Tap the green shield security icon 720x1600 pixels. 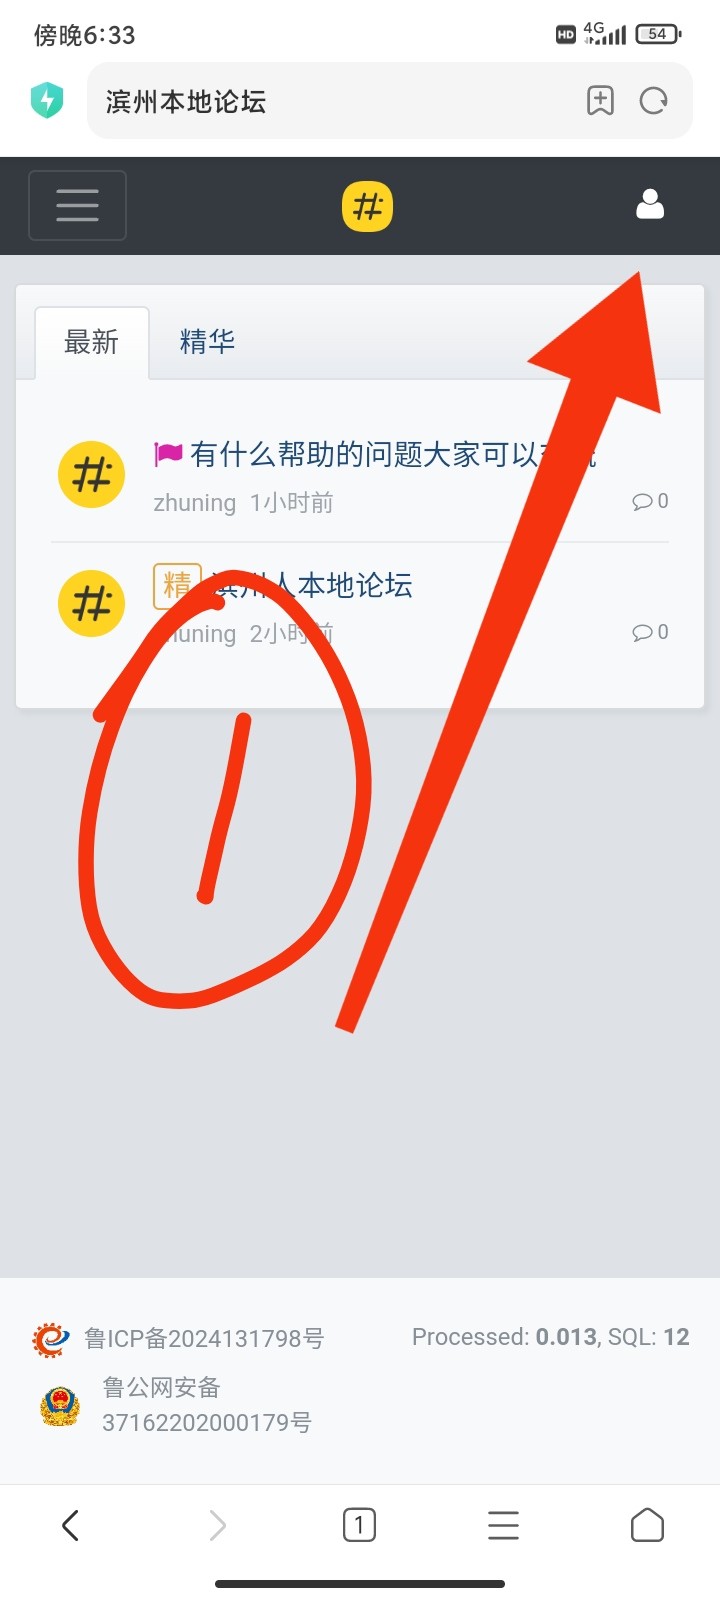point(47,101)
